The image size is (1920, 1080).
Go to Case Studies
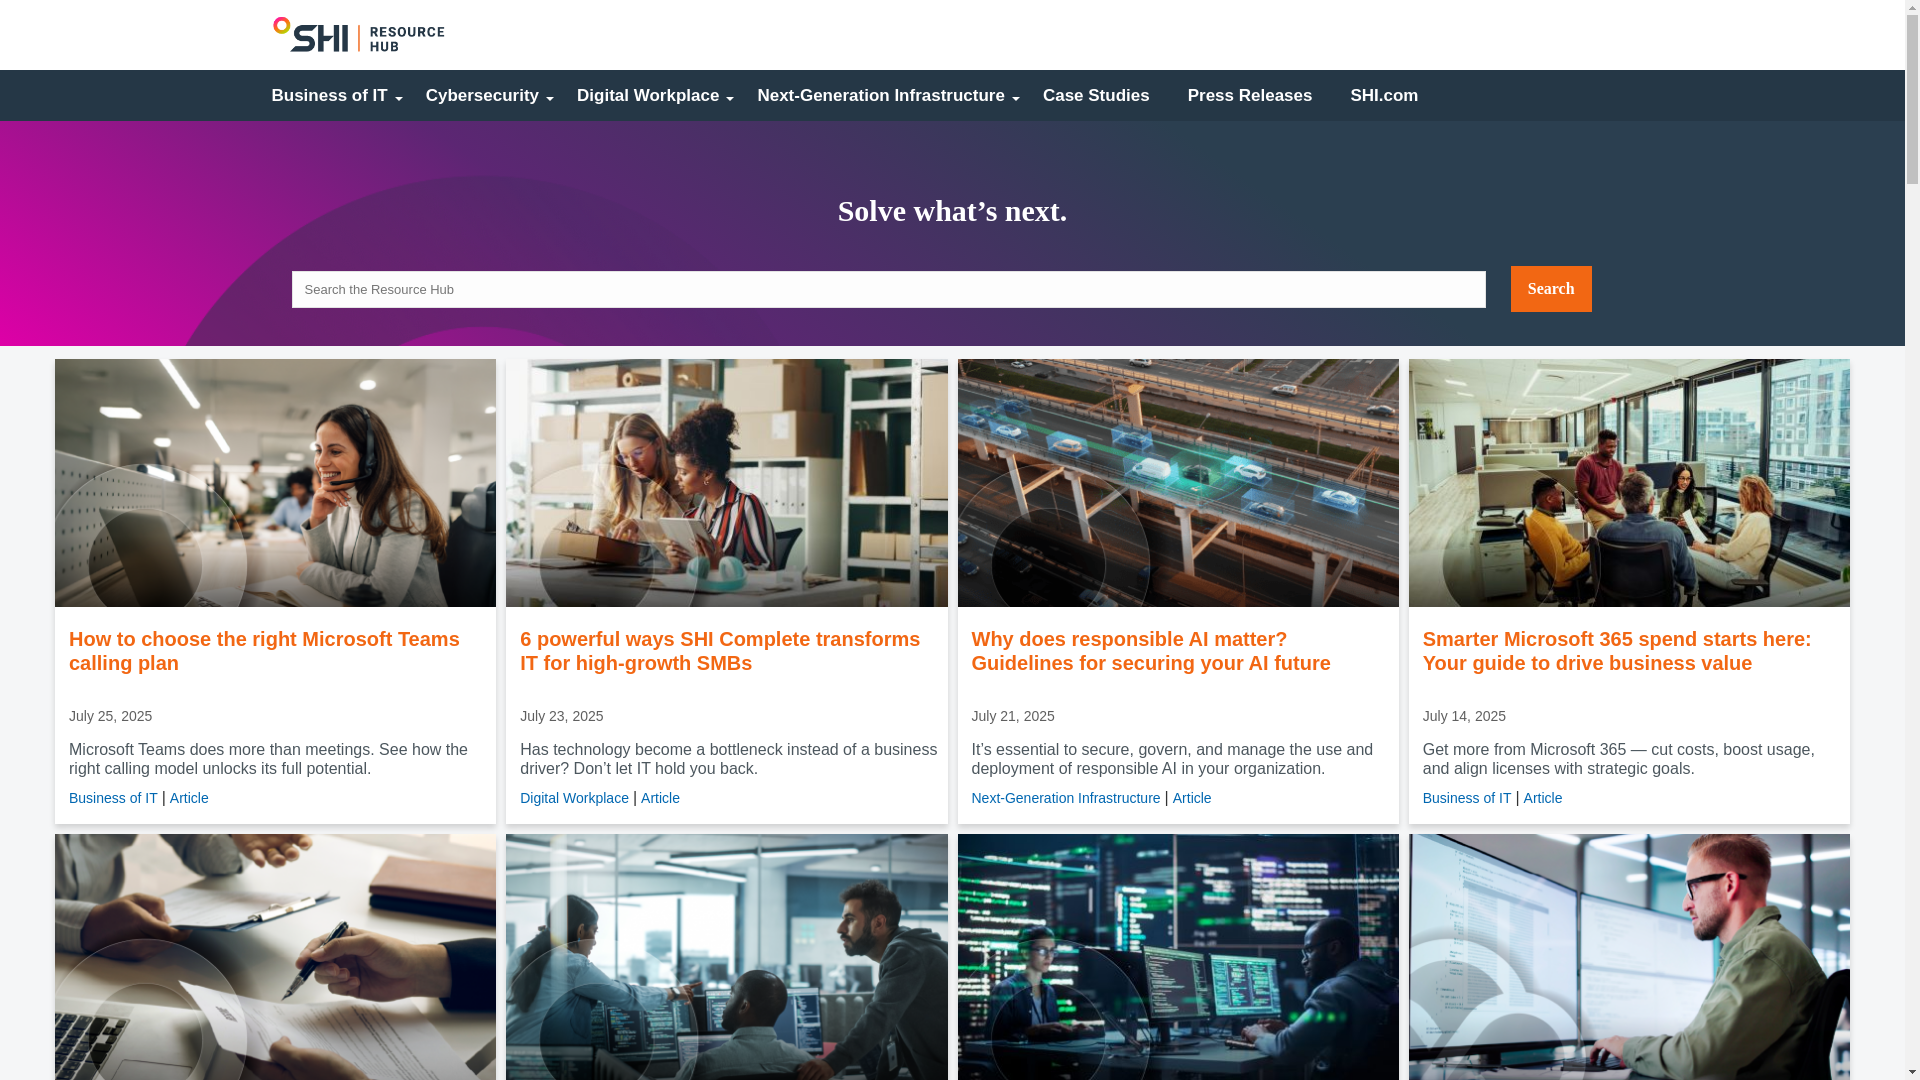click(x=1096, y=96)
